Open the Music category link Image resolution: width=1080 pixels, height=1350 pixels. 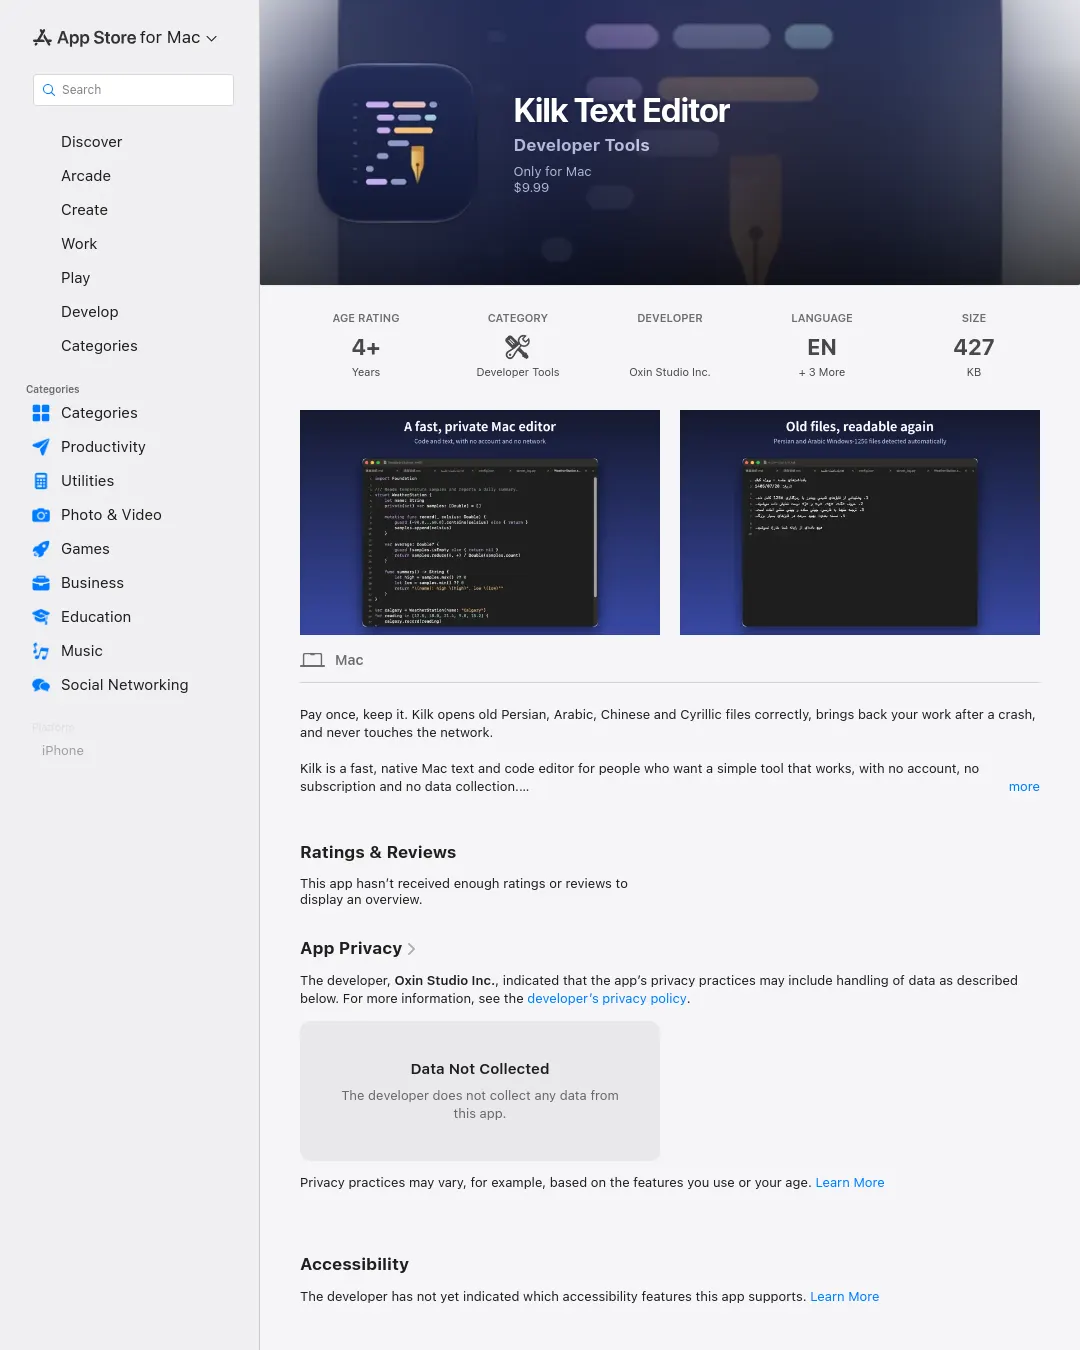pyautogui.click(x=82, y=651)
